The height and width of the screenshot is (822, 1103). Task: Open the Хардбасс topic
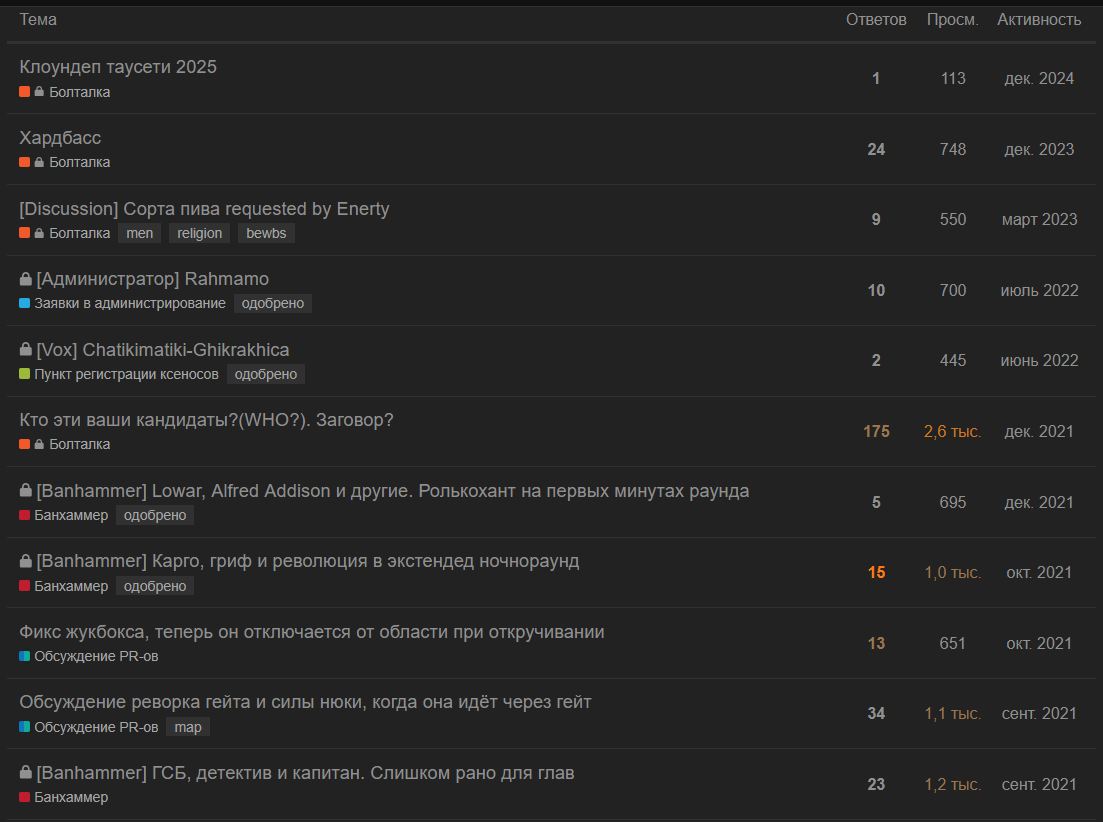tap(60, 138)
